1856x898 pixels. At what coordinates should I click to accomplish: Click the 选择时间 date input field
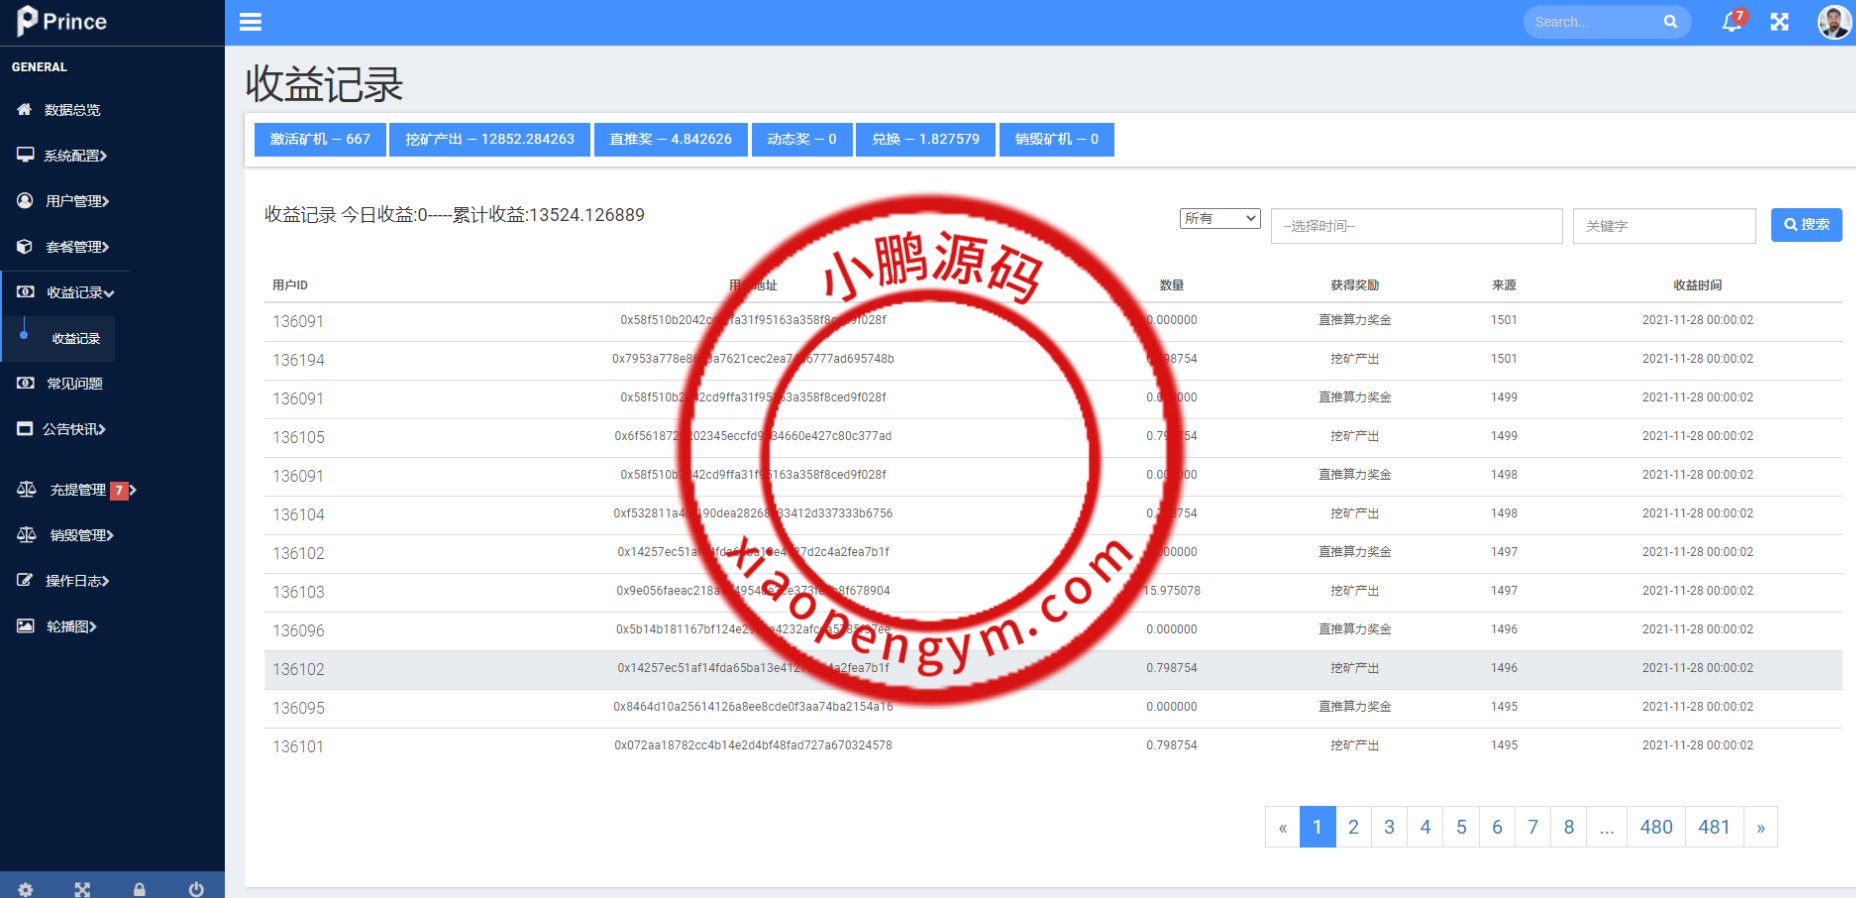click(1415, 226)
